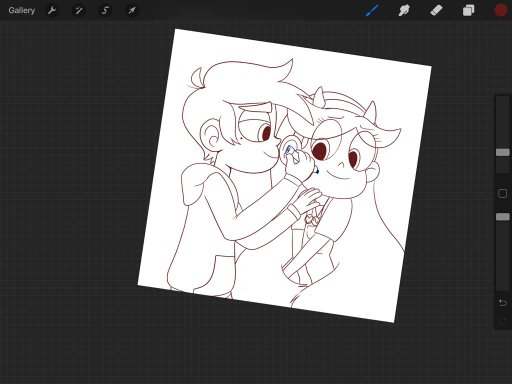This screenshot has width=512, height=384.
Task: Tap the square Modify button on sidebar
Action: pyautogui.click(x=502, y=193)
